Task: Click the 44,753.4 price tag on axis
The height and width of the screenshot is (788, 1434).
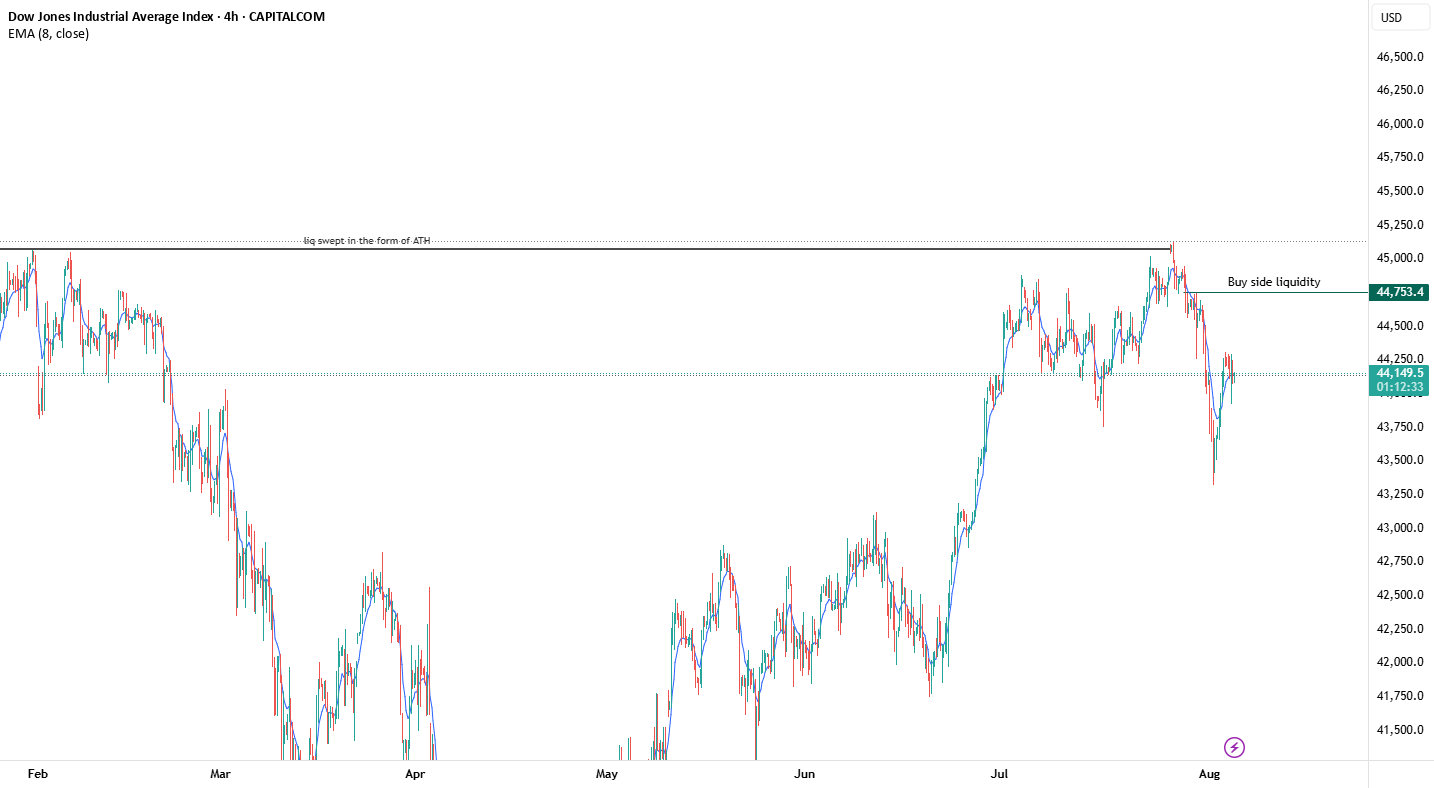Action: coord(1400,292)
